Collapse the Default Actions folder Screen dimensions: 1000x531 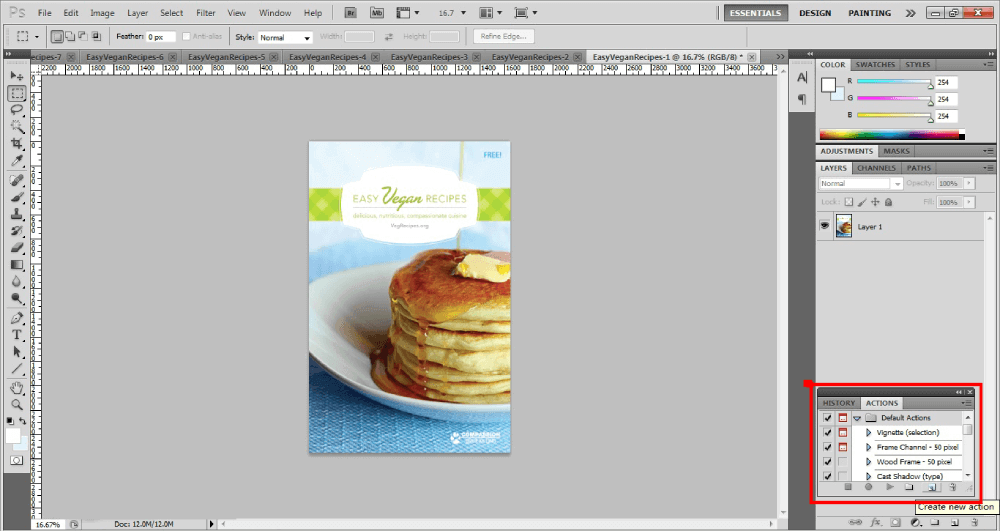(857, 418)
